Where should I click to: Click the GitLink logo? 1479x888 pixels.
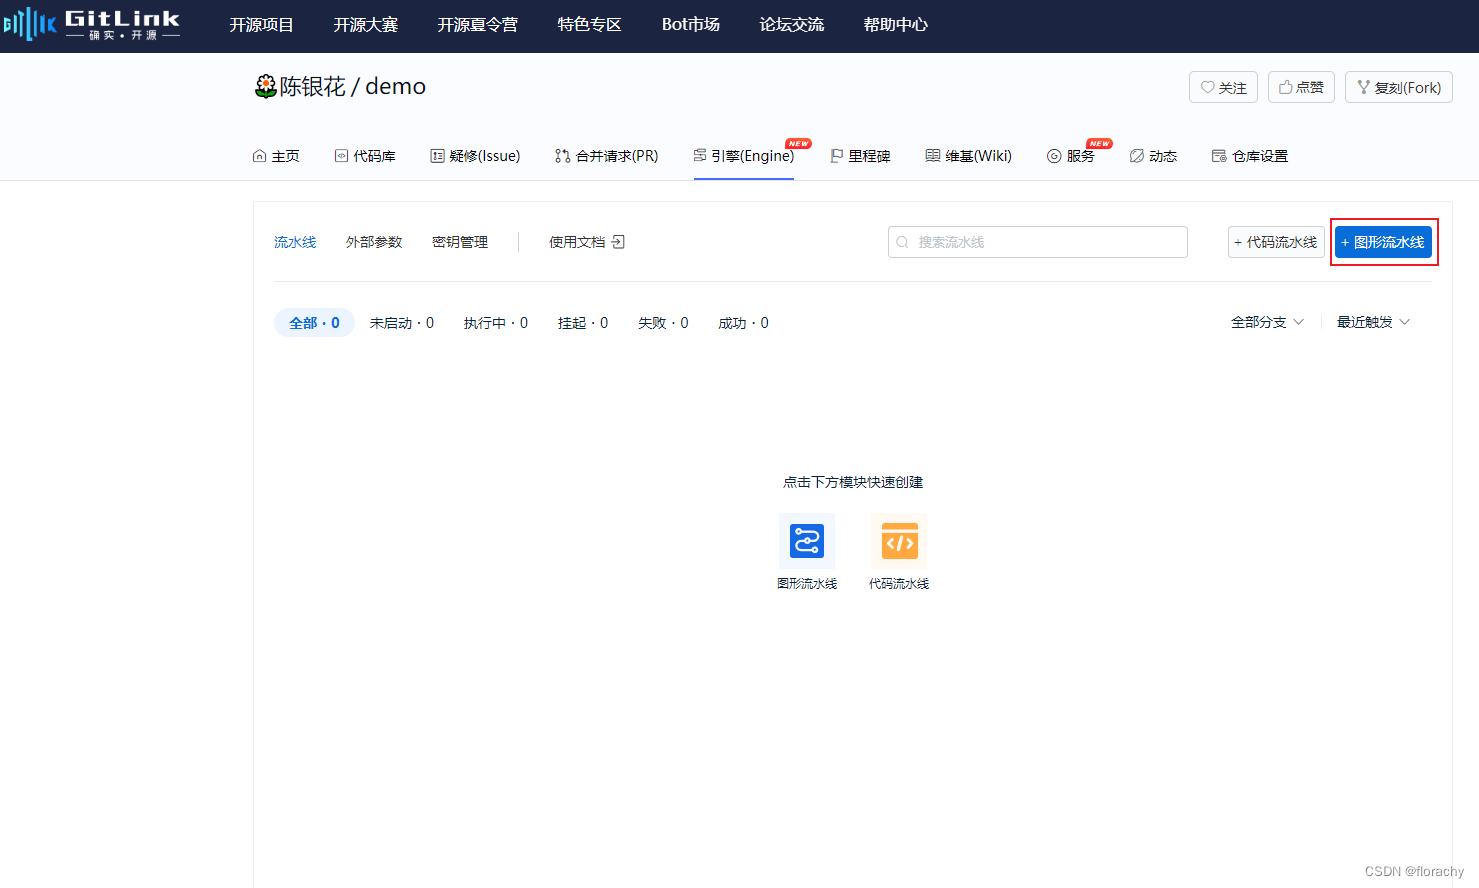[92, 25]
